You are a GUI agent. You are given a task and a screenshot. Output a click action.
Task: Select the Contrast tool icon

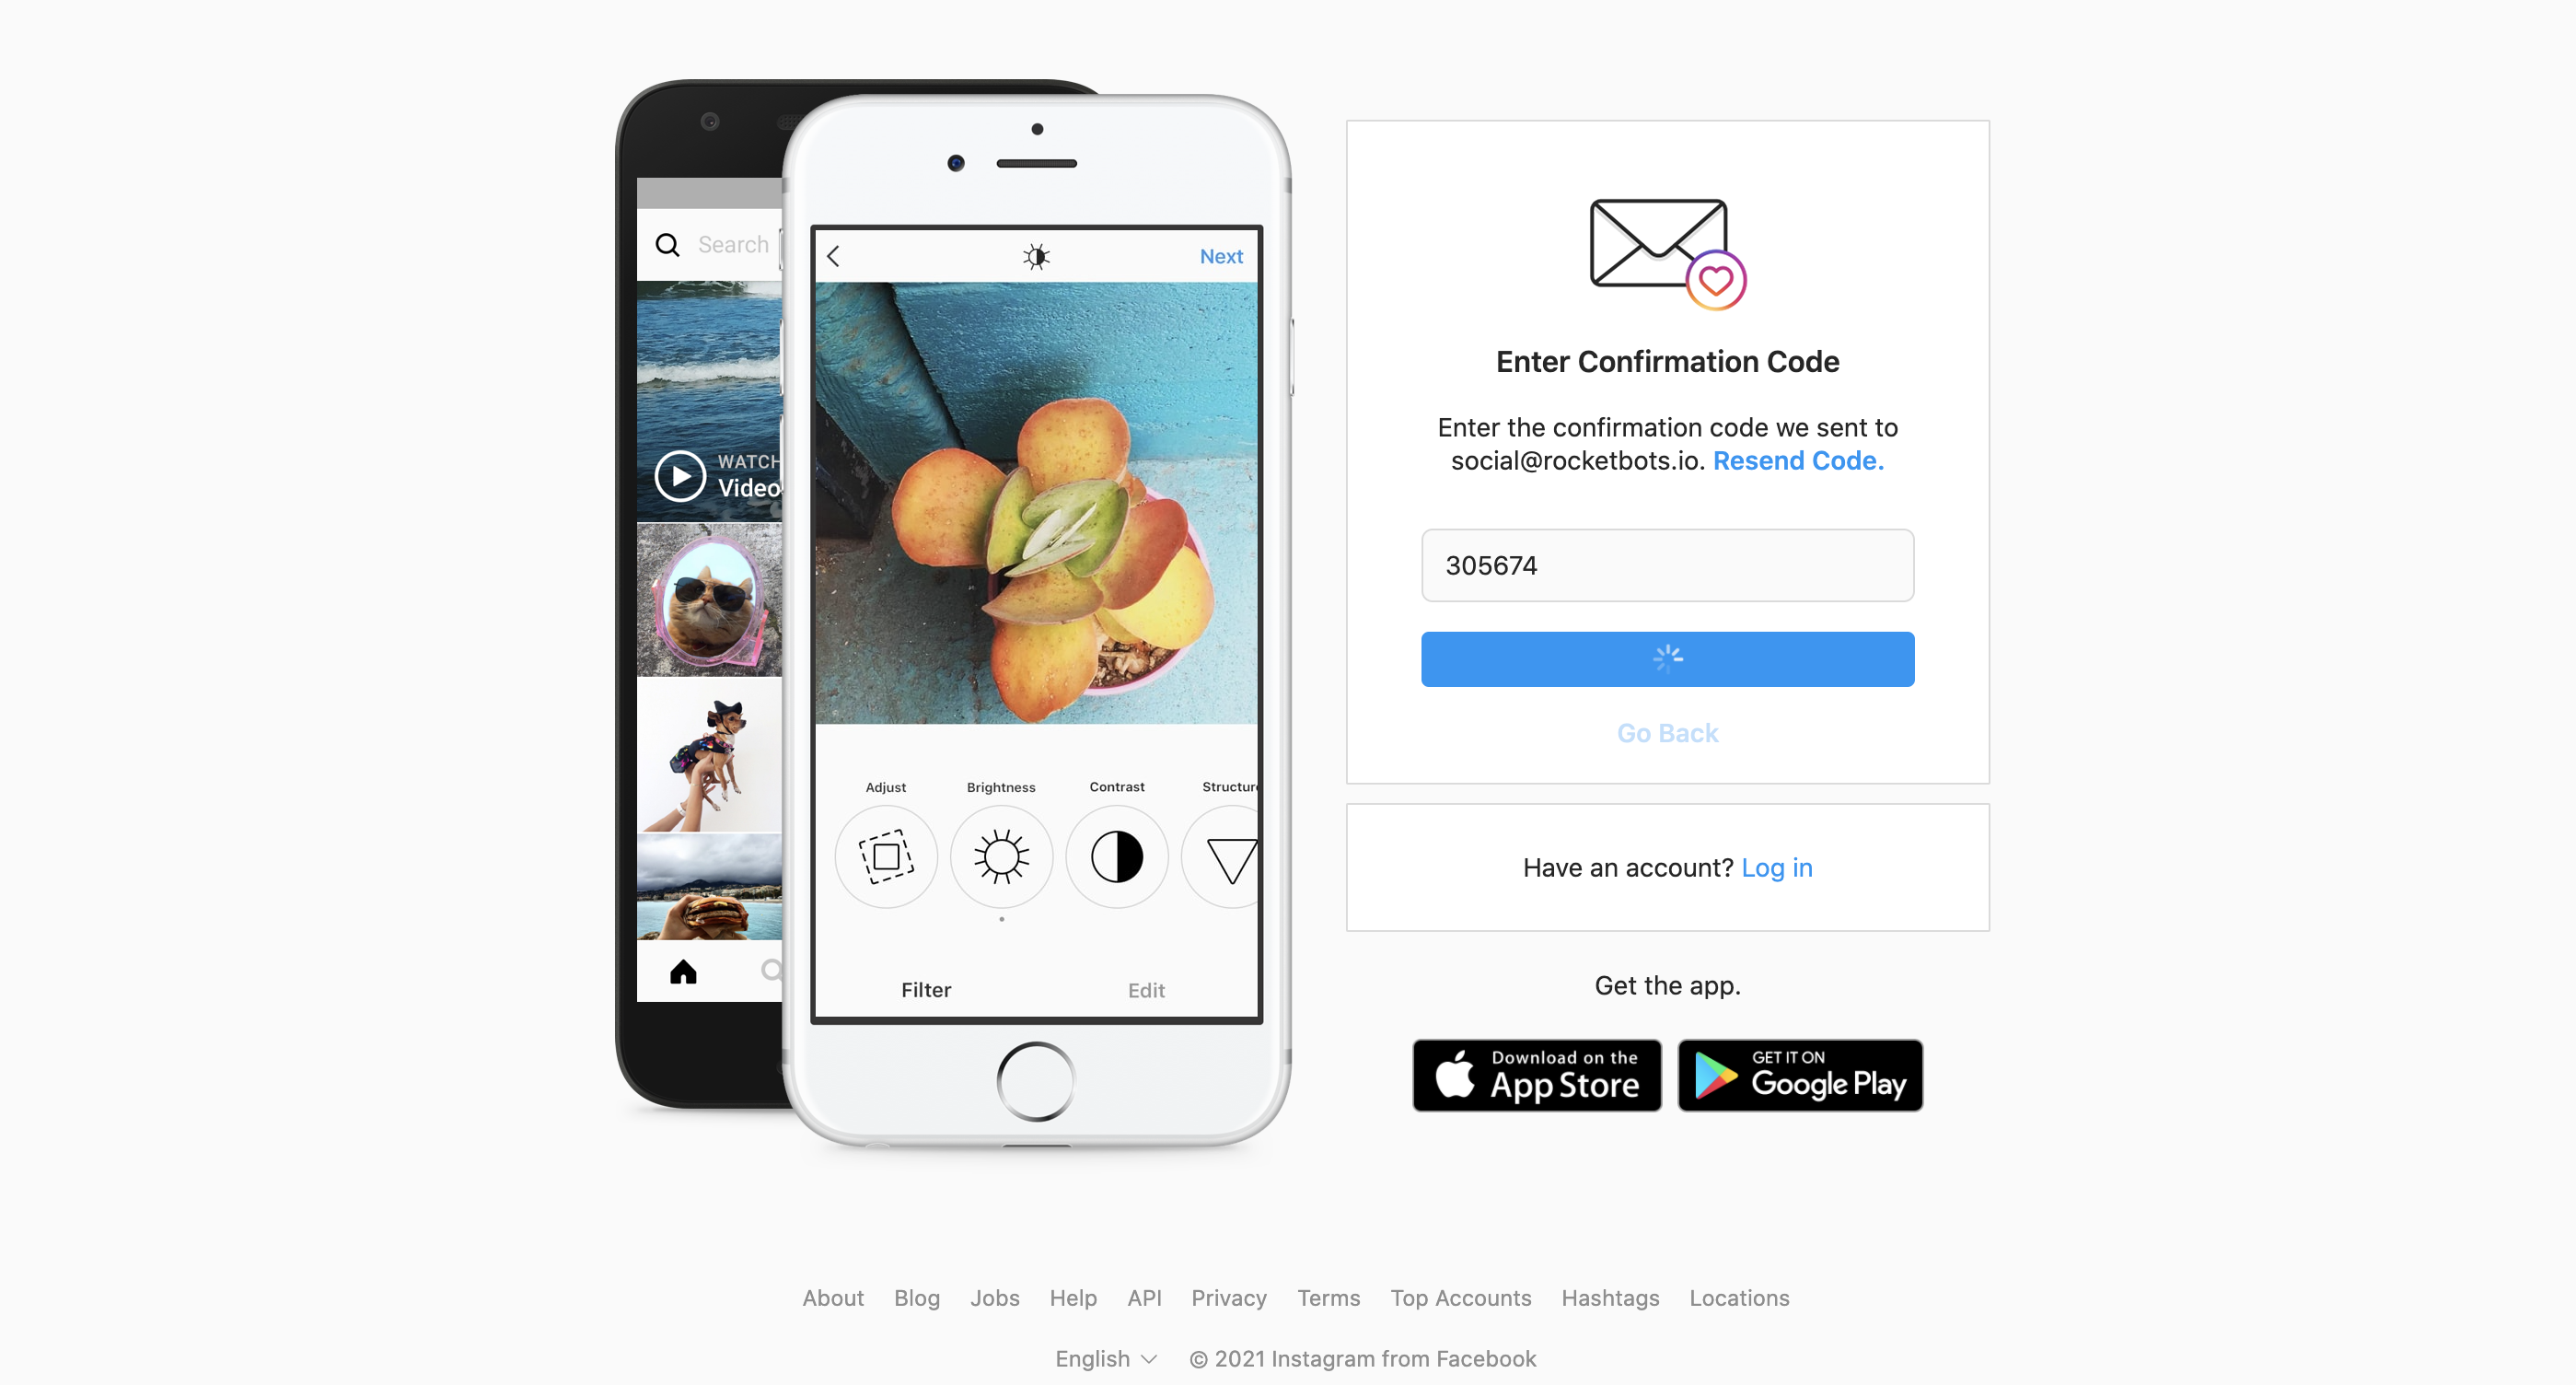pos(1117,851)
